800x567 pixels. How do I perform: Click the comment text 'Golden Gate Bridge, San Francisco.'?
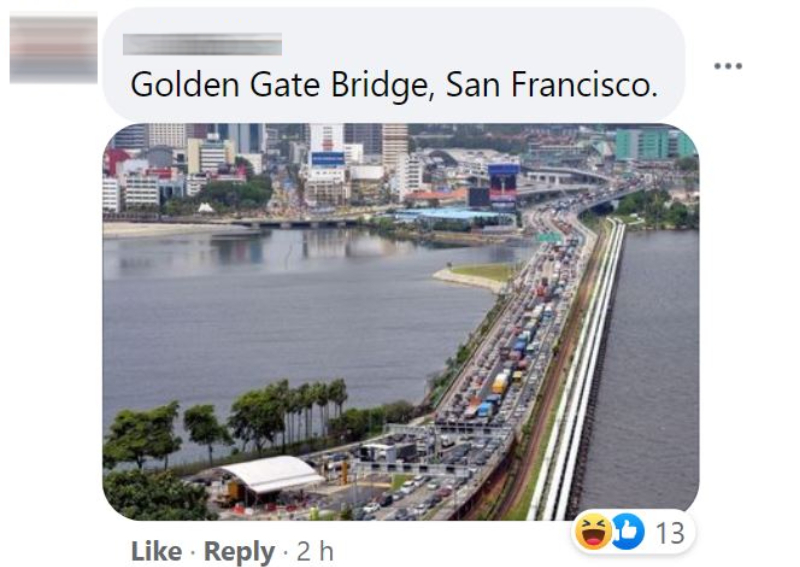click(394, 84)
